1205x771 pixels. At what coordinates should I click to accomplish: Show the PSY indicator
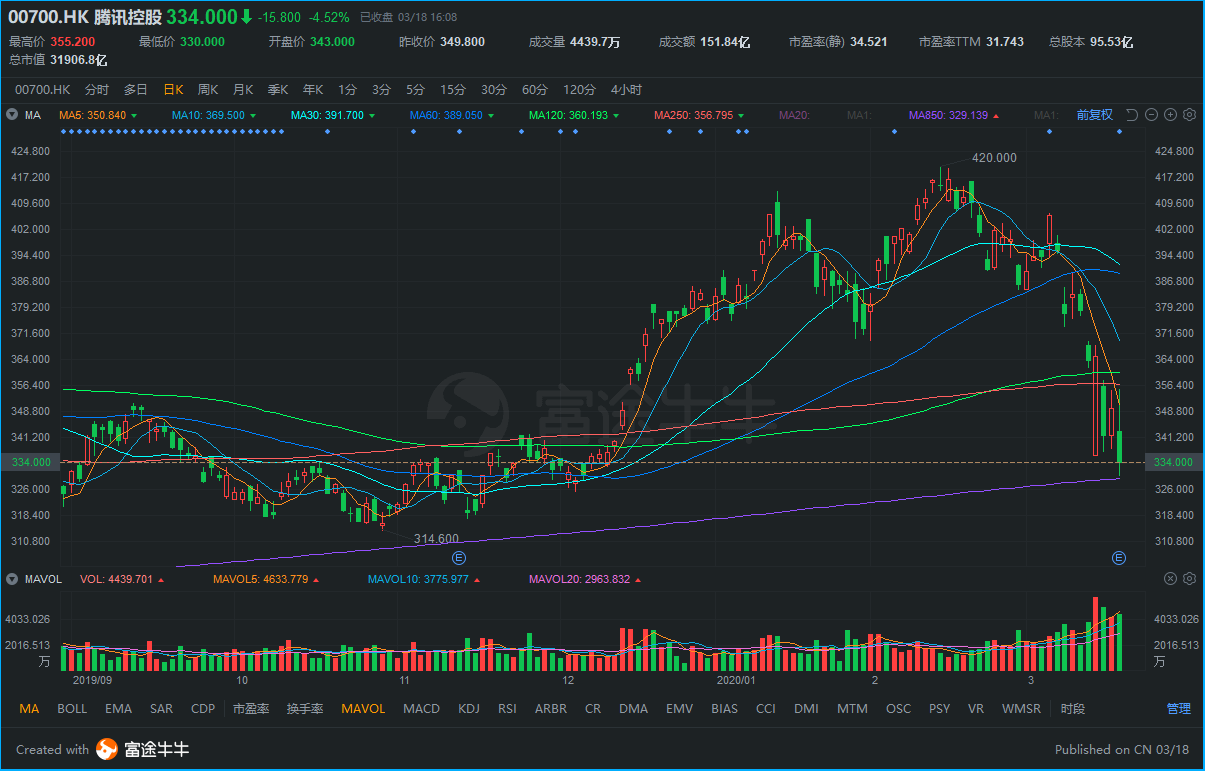coord(939,709)
